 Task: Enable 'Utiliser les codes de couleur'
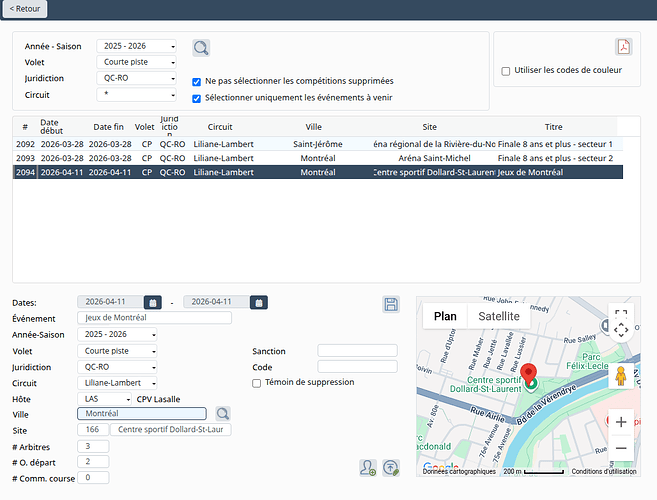[x=506, y=71]
